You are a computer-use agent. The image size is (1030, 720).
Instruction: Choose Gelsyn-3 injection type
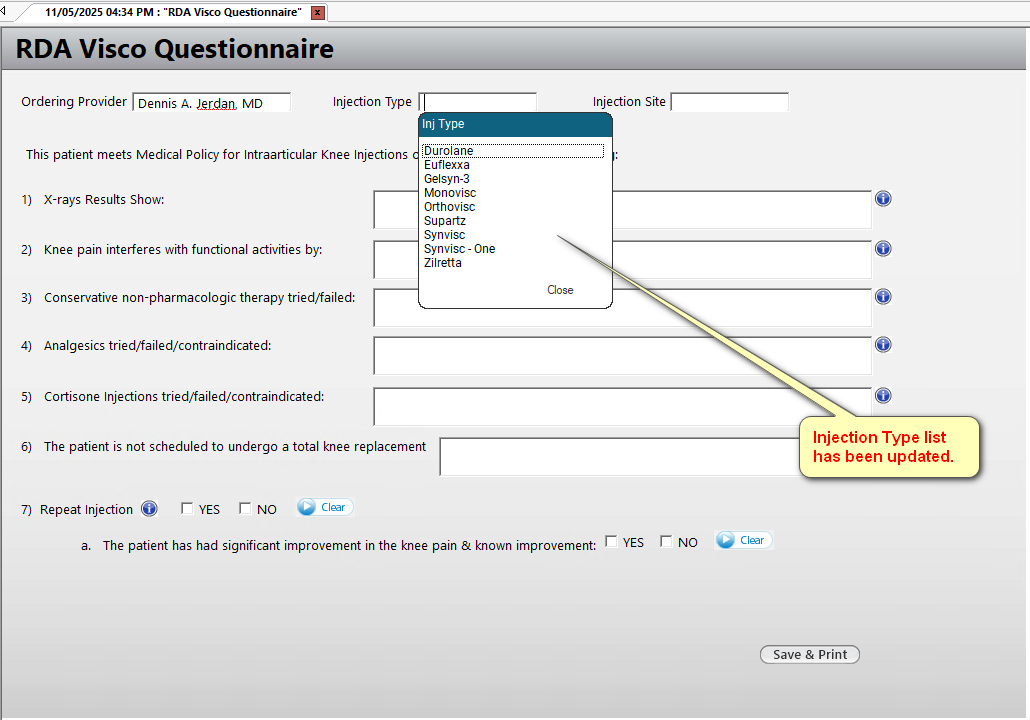(447, 179)
